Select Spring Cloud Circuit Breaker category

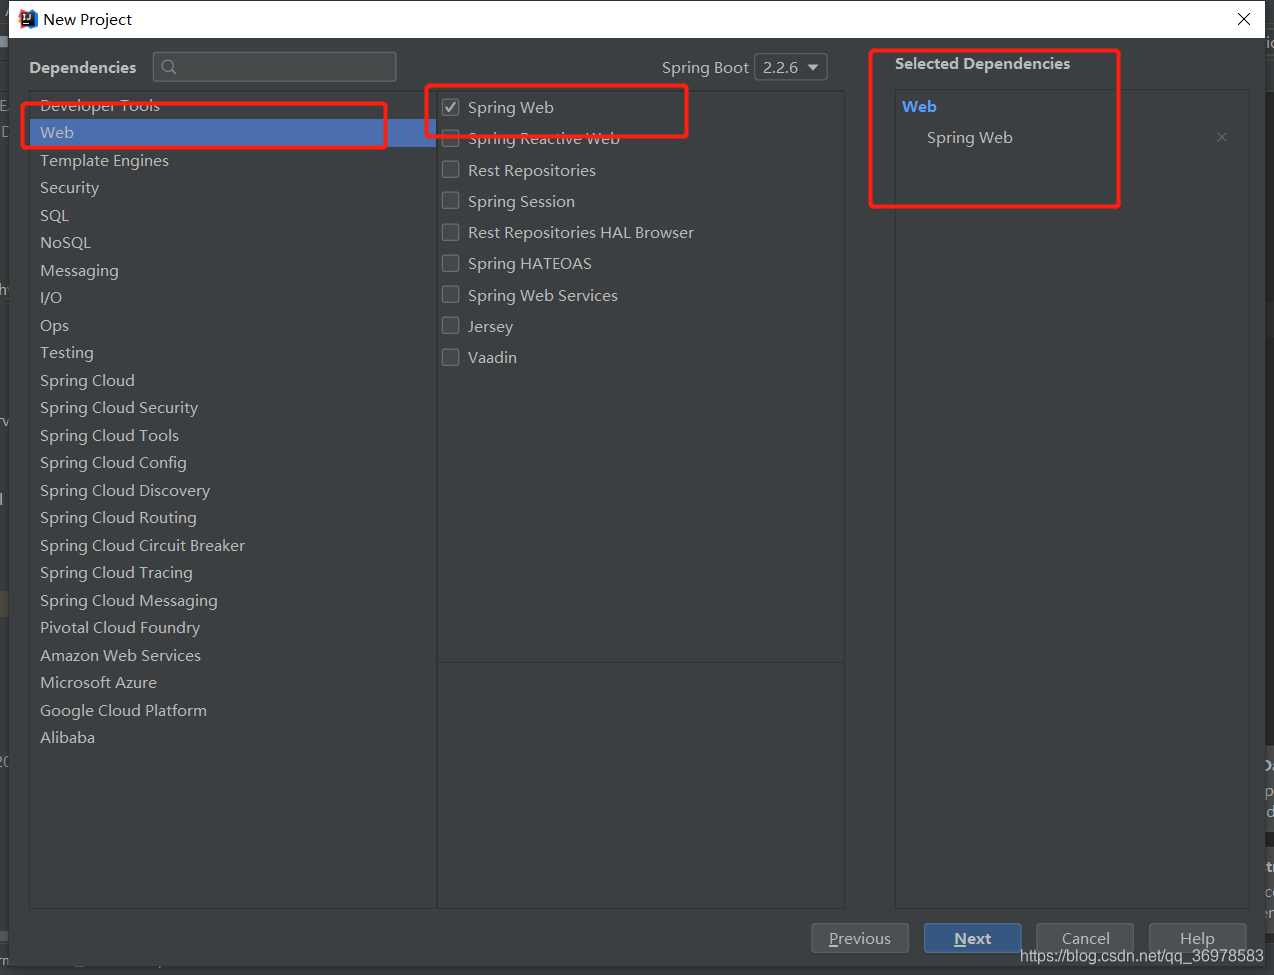coord(233,545)
